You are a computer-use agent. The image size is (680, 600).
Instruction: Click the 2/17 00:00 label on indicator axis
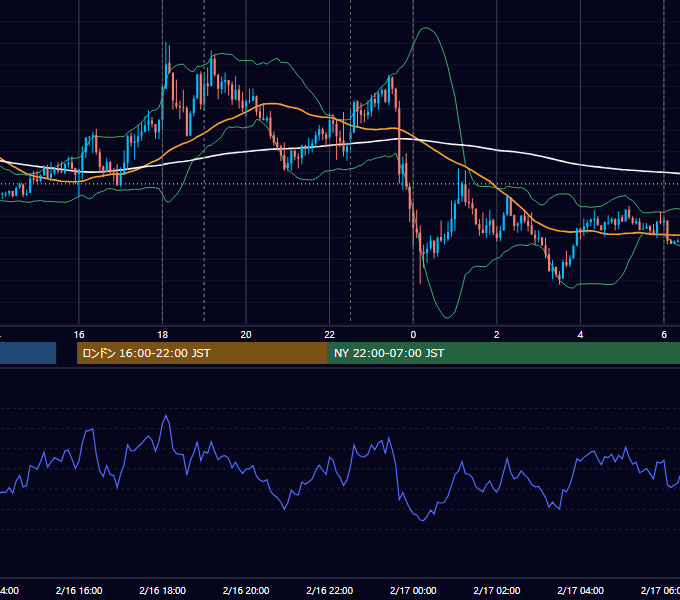413,590
